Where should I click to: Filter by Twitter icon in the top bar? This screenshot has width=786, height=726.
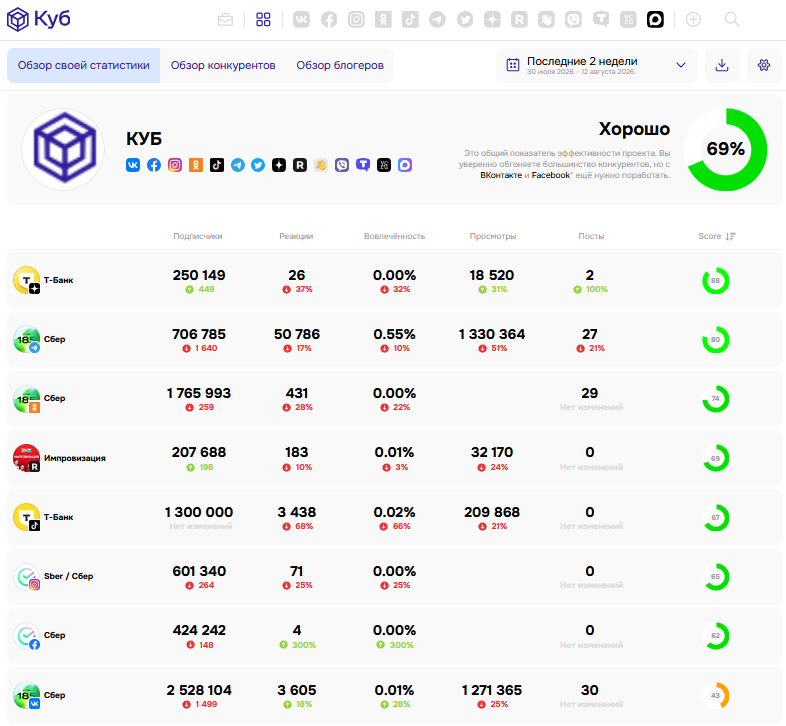coord(465,20)
